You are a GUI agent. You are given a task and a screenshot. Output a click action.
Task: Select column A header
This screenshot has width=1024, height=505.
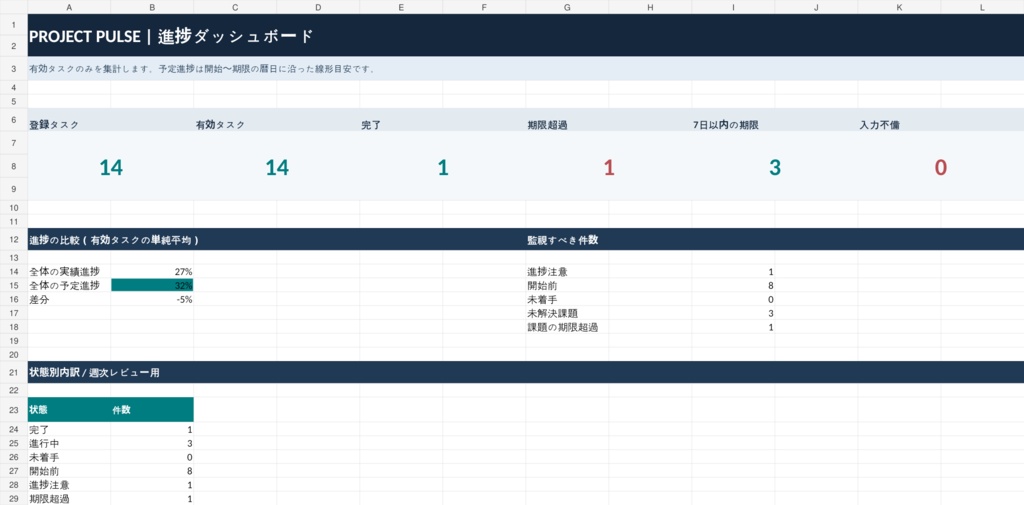pyautogui.click(x=69, y=7)
